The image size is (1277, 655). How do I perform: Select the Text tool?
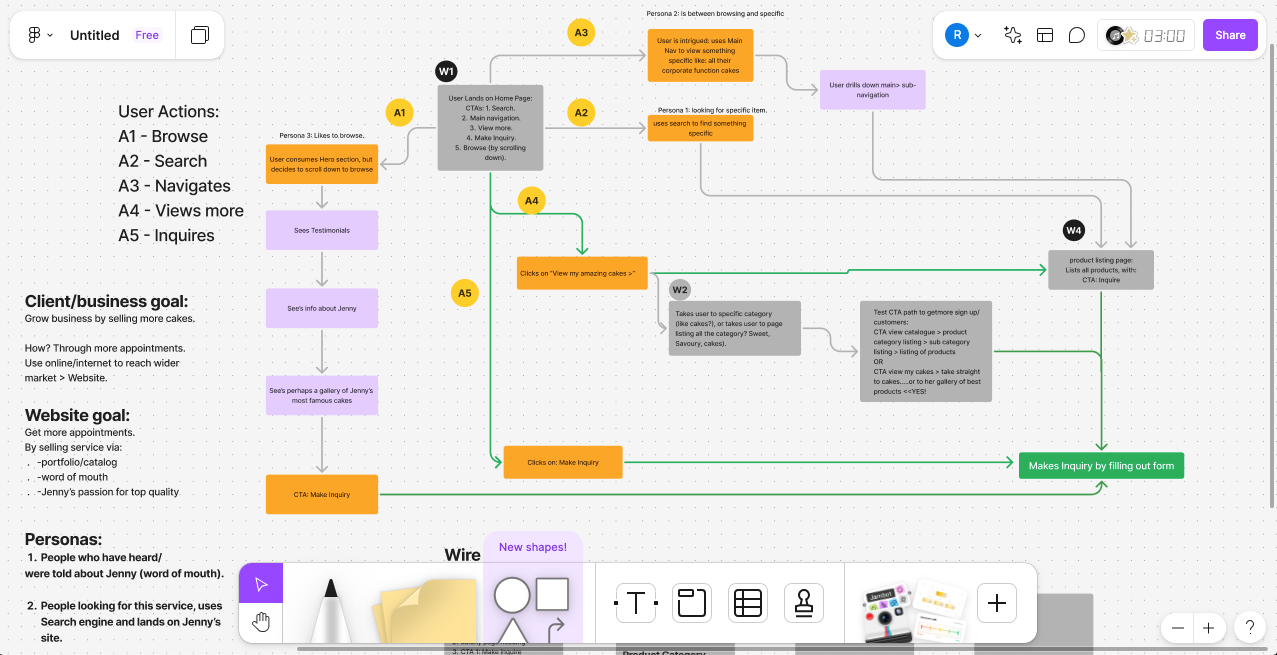point(636,603)
